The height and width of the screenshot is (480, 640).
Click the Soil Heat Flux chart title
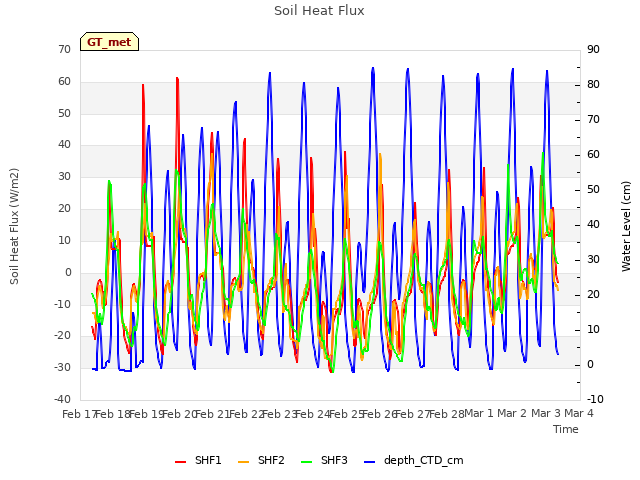pos(319,11)
